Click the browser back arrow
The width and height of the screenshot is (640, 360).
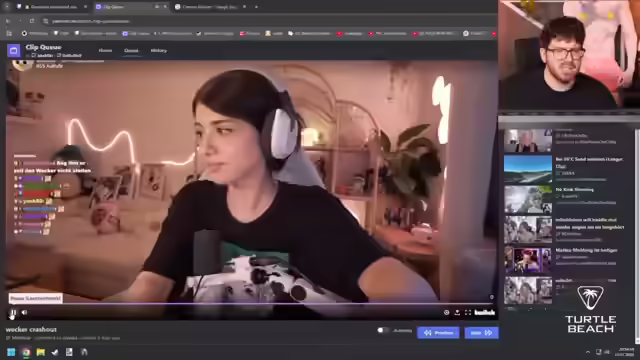tap(8, 21)
